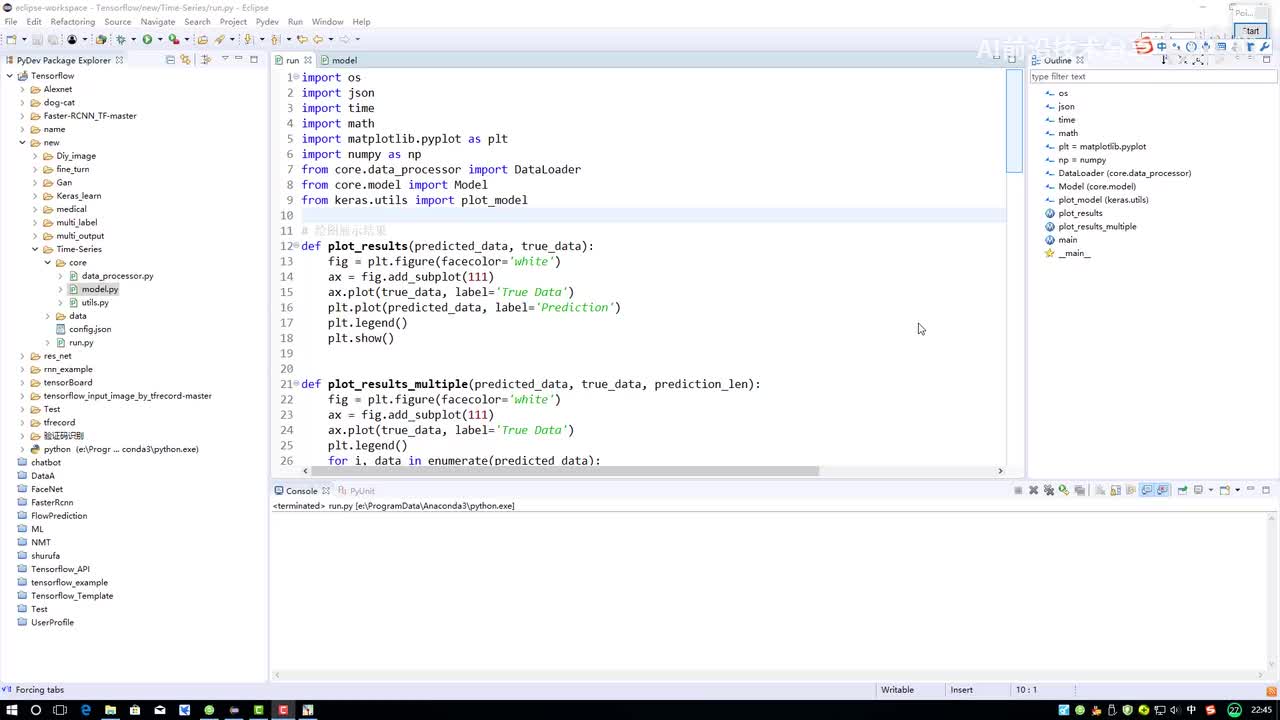Toggle Show Console When Standard Error Changes
Screen dimensions: 1280x720
1162,490
